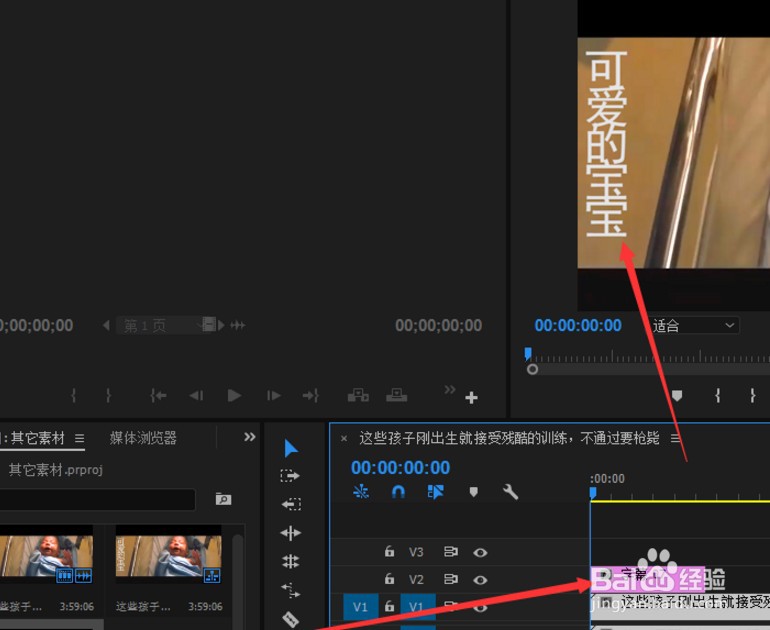Toggle sync lock for track V2
Image resolution: width=770 pixels, height=630 pixels.
[x=451, y=579]
